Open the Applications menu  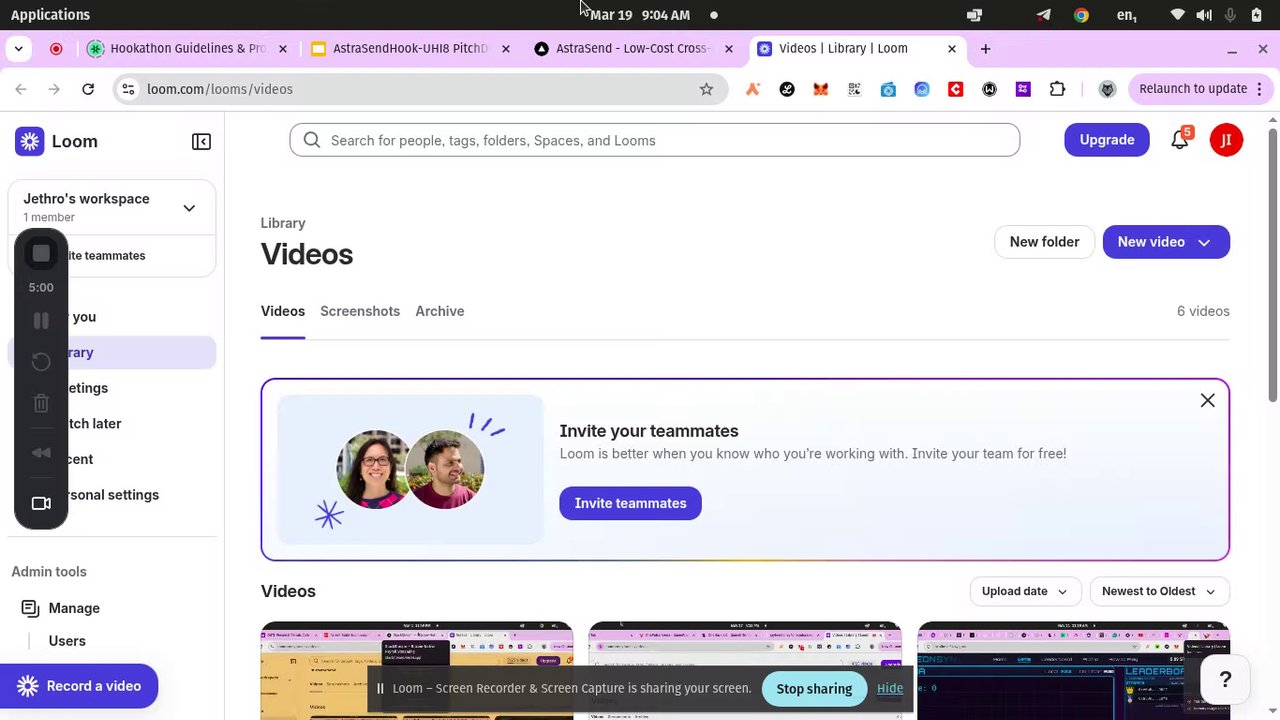(x=50, y=15)
